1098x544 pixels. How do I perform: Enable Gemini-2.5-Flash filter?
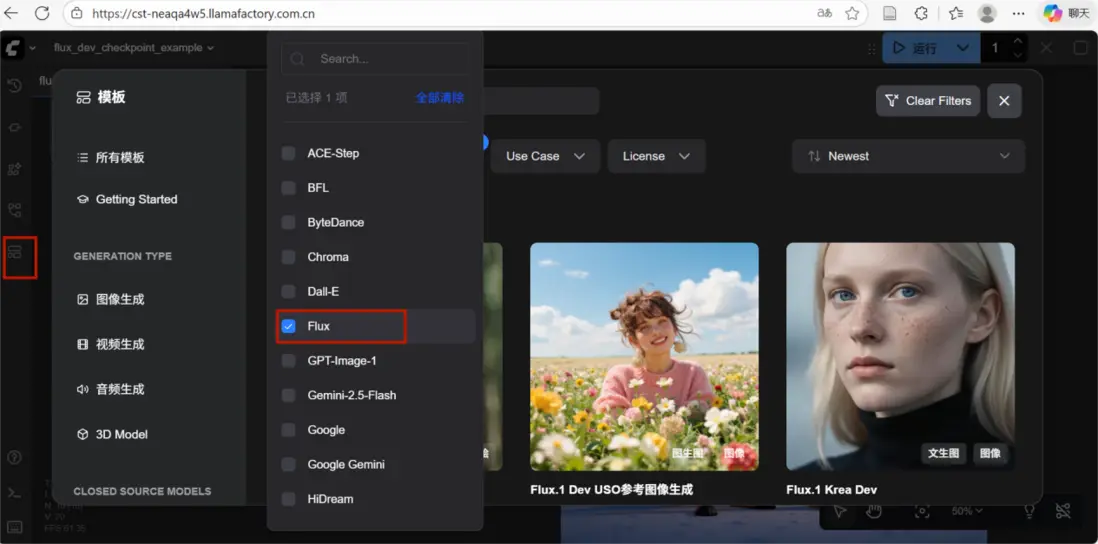tap(289, 395)
